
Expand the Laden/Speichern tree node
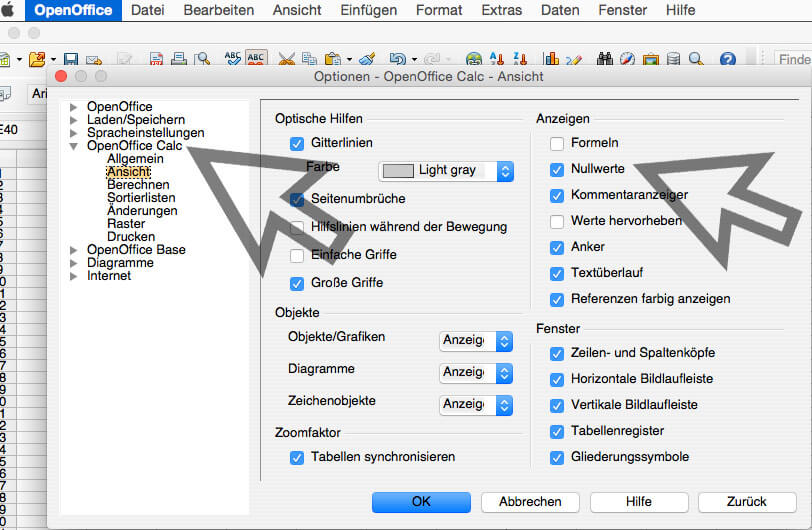coord(74,120)
